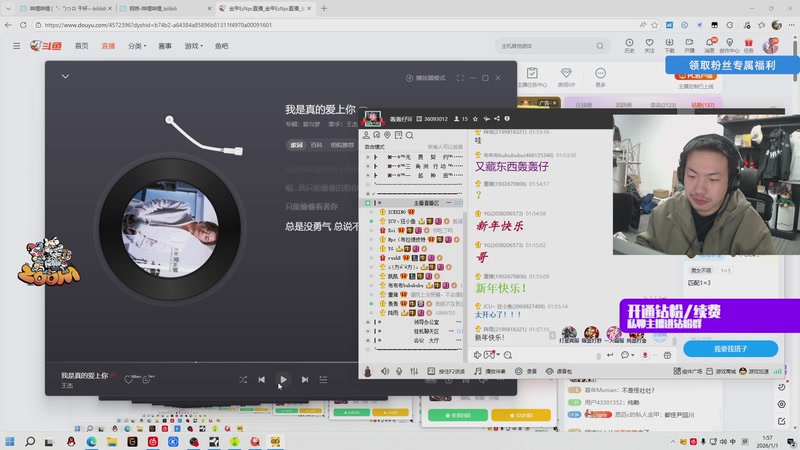Expand 挂机聊天区 channel in tree
Image resolution: width=800 pixels, height=450 pixels.
[x=368, y=331]
